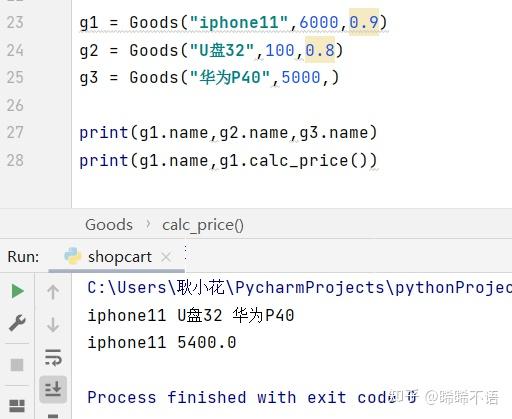The image size is (512, 419).
Task: Click line number 24 in gutter
Action: [15, 50]
